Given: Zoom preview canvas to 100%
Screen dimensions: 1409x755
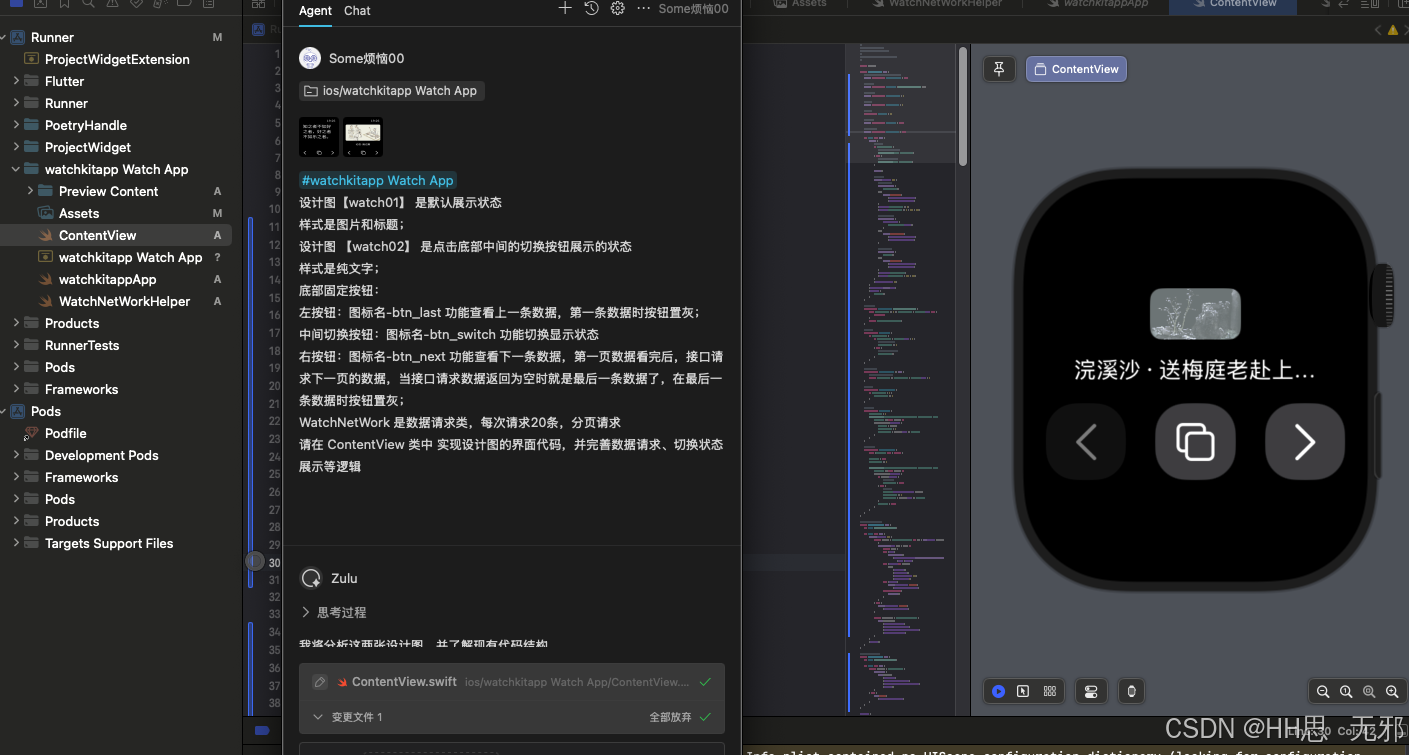Looking at the screenshot, I should 1346,692.
